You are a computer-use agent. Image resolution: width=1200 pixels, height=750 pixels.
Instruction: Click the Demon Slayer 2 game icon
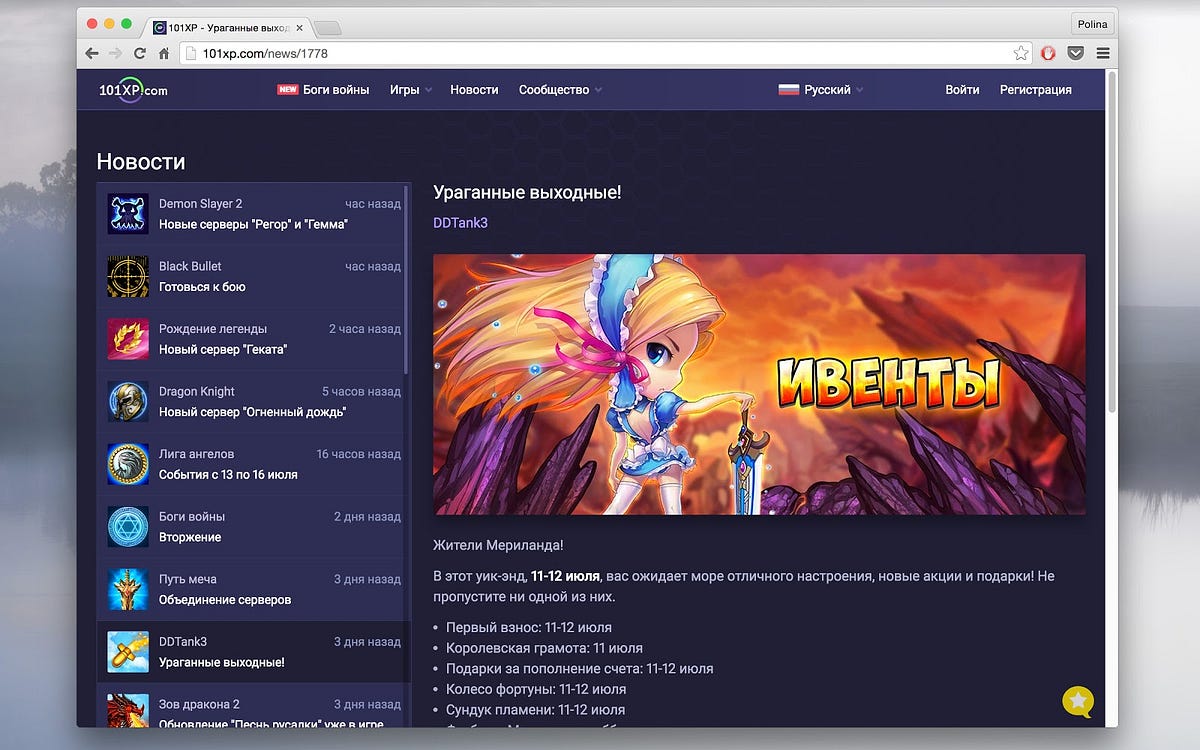(128, 214)
